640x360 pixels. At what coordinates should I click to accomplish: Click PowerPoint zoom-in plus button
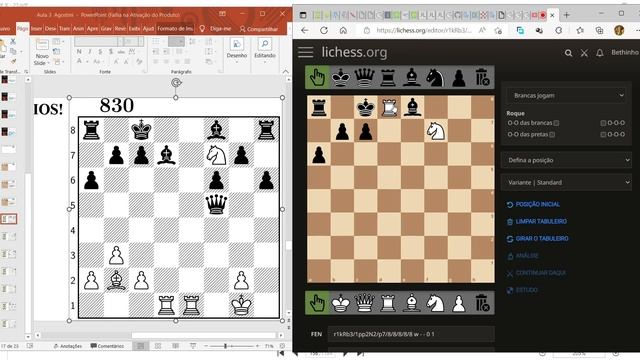[258, 346]
